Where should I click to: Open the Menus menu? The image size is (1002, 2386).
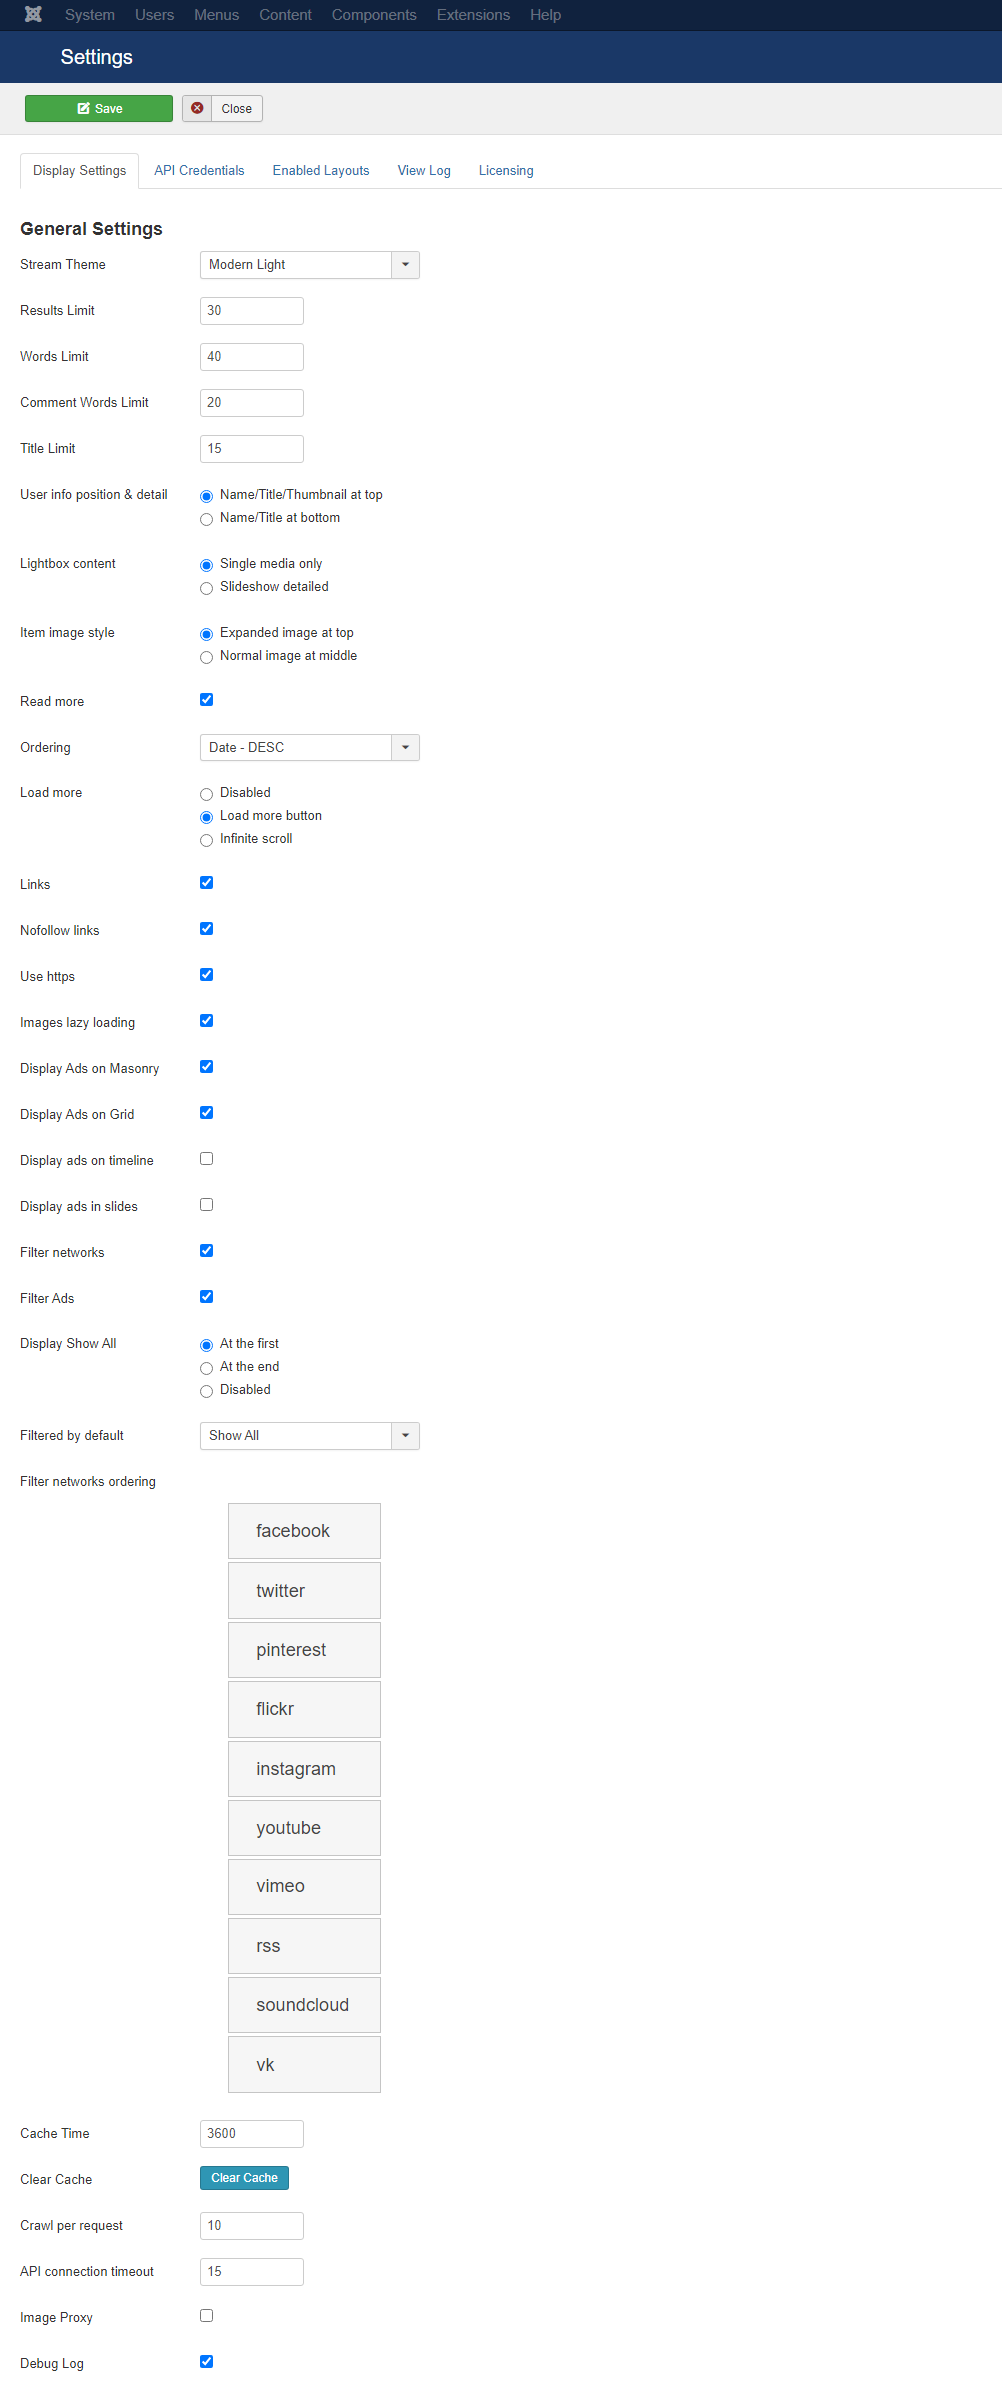tap(217, 15)
